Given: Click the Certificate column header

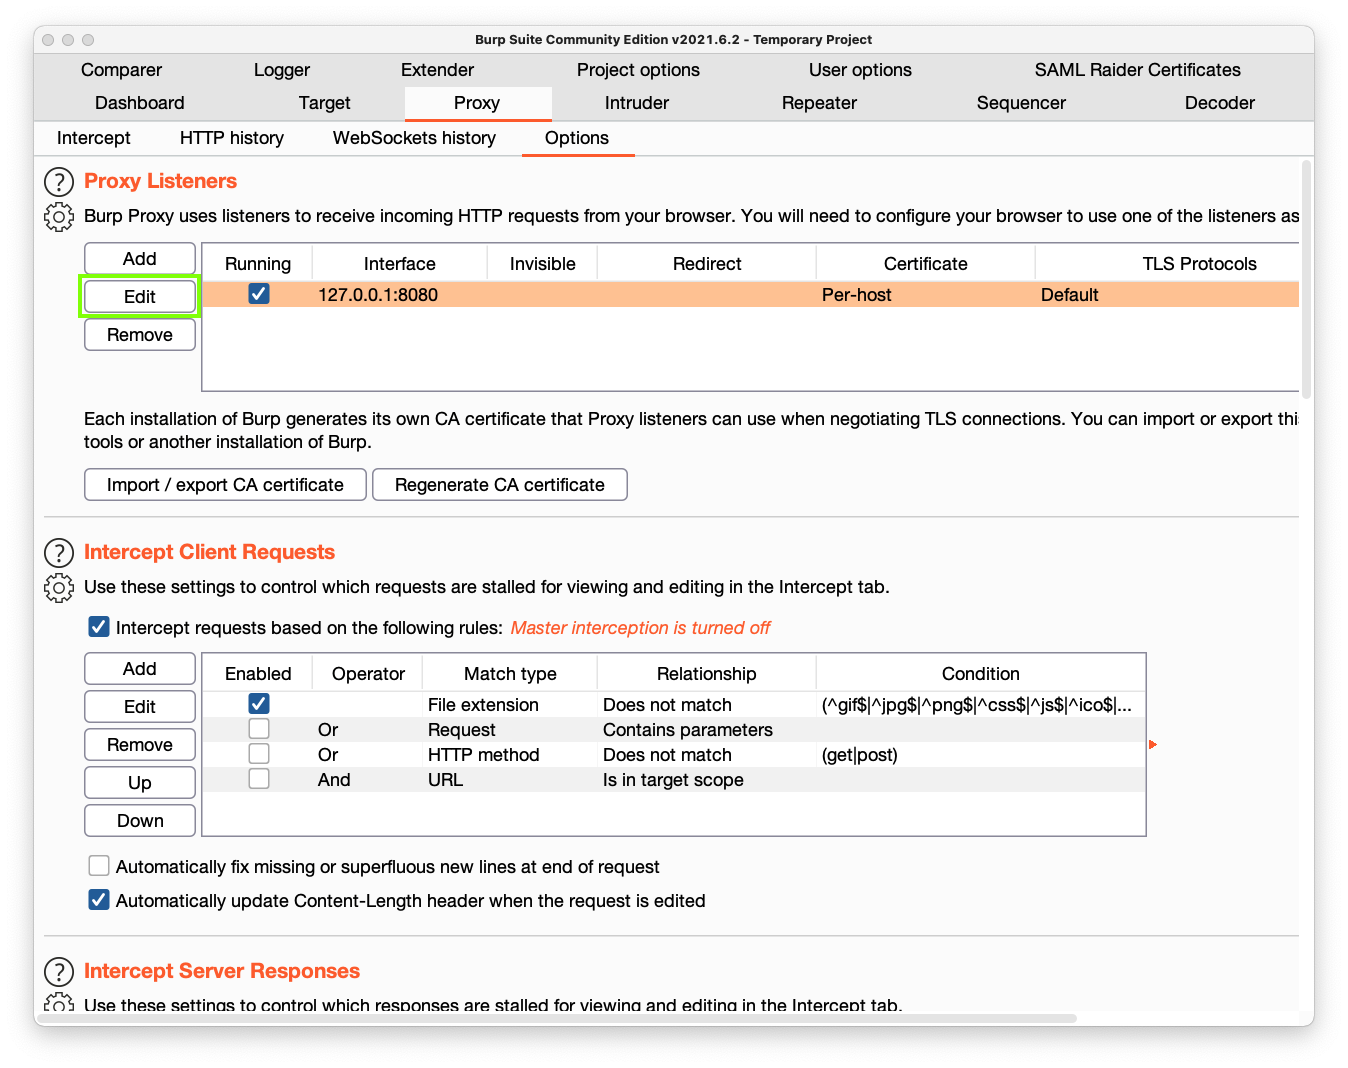Looking at the screenshot, I should pos(926,264).
